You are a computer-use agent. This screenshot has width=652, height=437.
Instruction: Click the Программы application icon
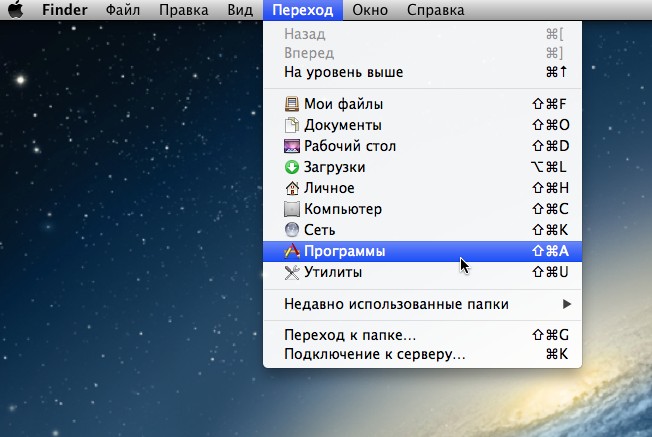coord(291,251)
